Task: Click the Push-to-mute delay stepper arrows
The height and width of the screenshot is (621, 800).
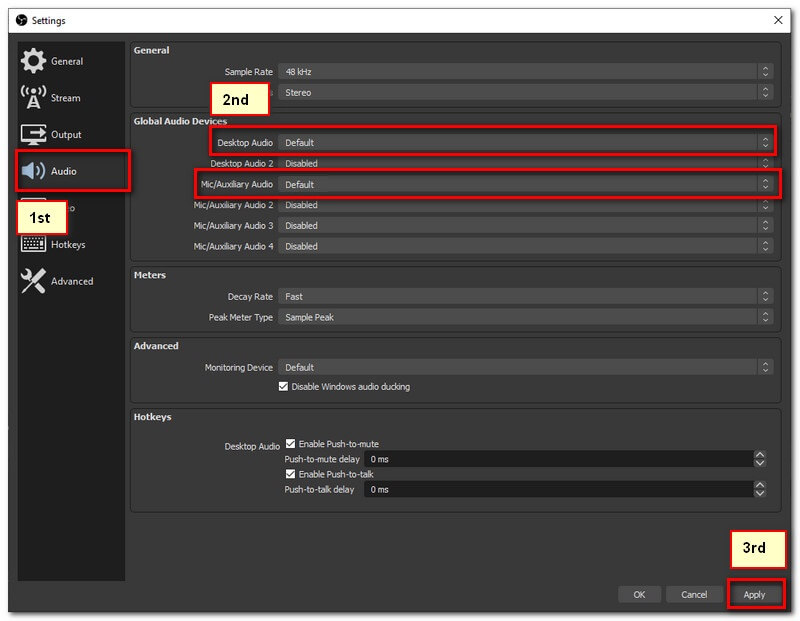Action: tap(760, 459)
